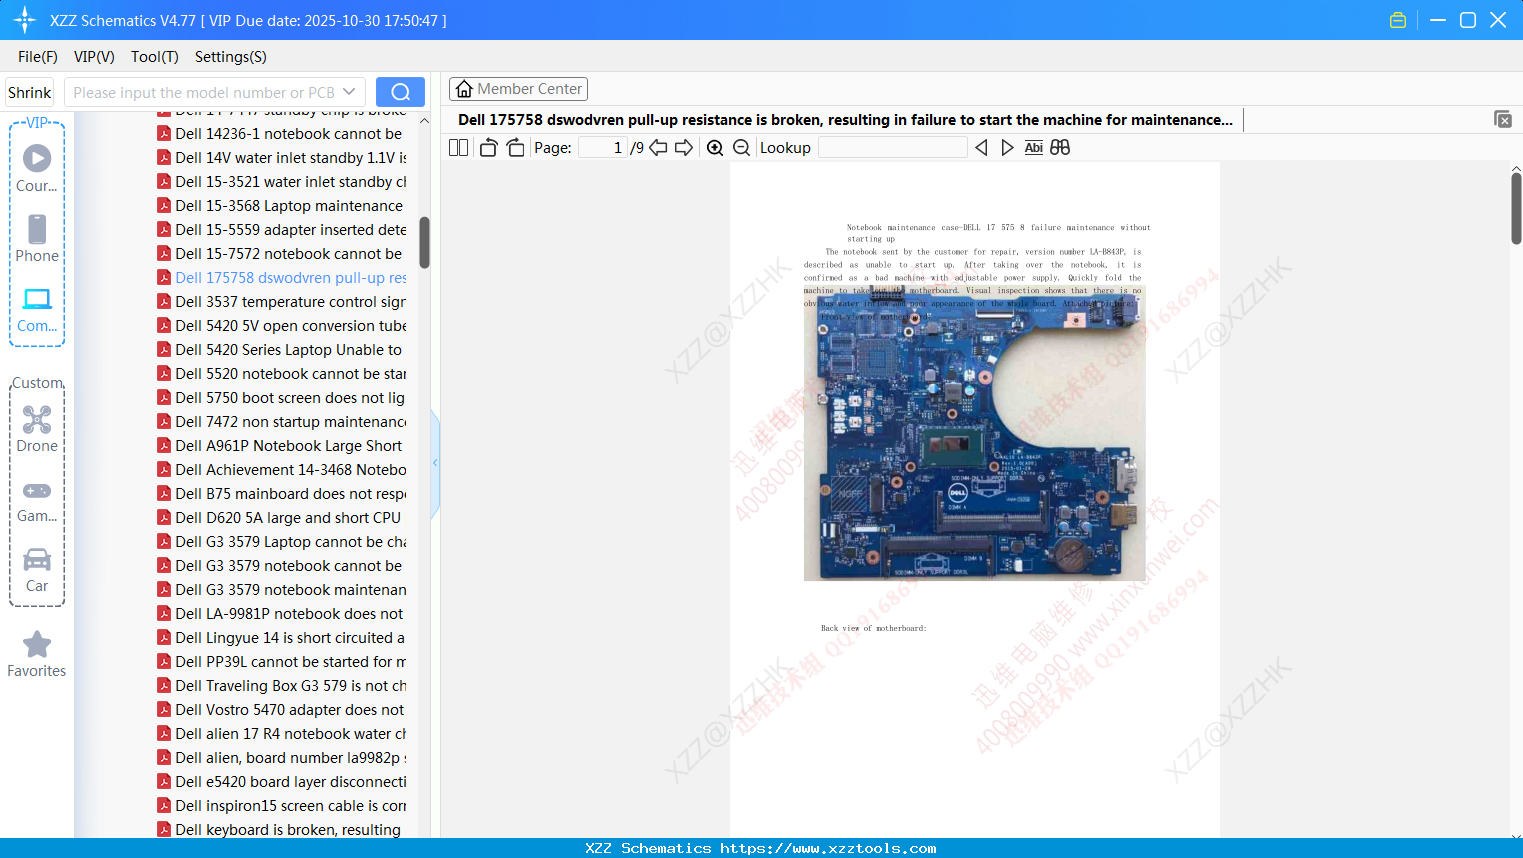Image resolution: width=1523 pixels, height=858 pixels.
Task: Open the Member Center button
Action: 518,89
